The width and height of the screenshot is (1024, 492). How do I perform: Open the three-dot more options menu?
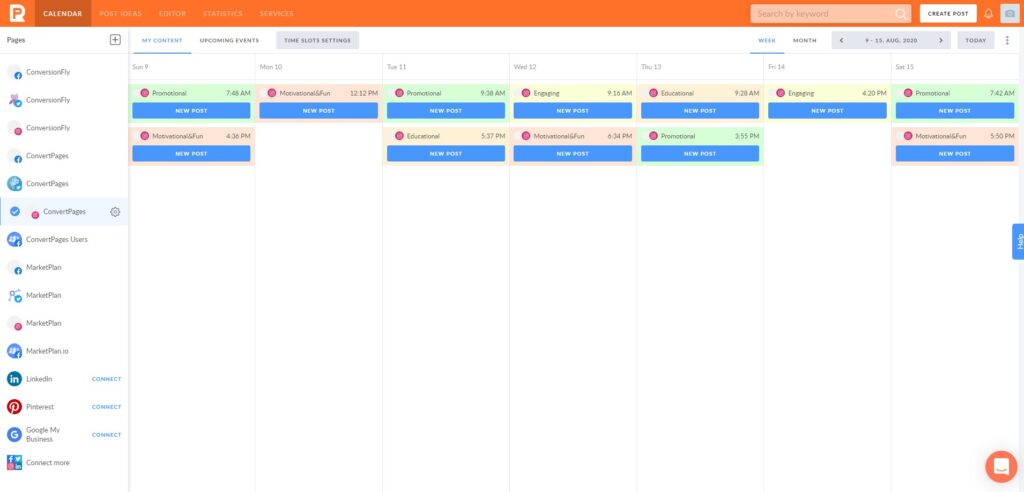coord(1007,41)
